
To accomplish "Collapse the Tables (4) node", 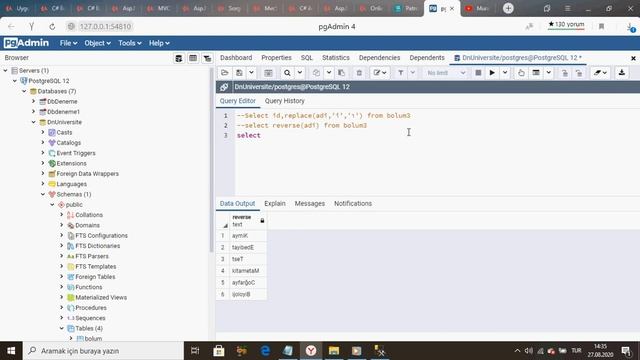I will [62, 328].
